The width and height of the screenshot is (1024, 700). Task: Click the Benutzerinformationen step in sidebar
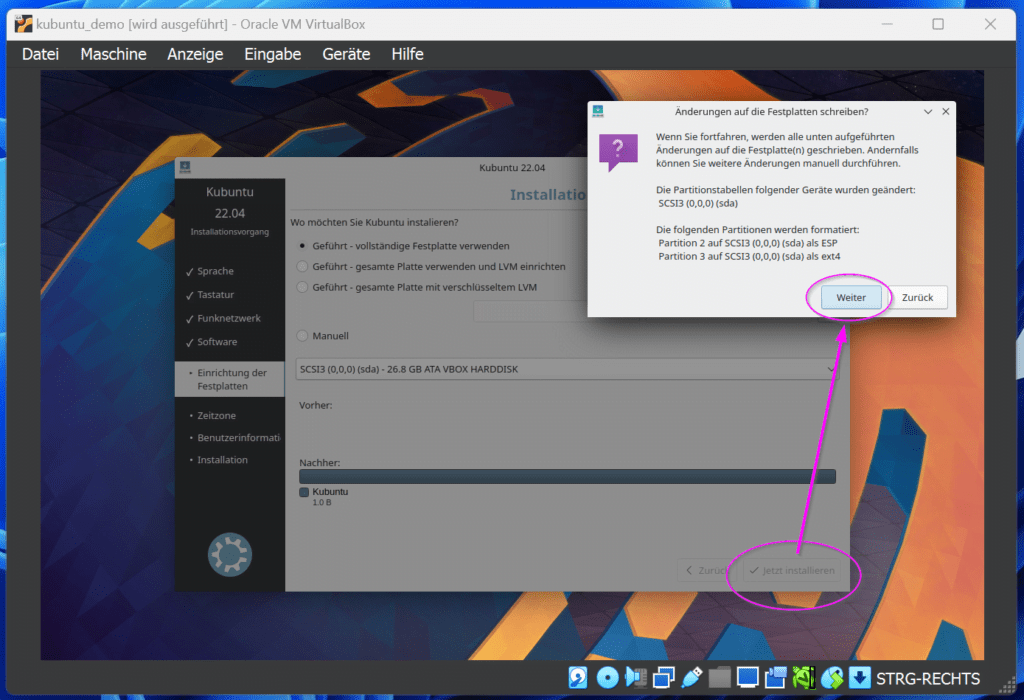(x=238, y=438)
